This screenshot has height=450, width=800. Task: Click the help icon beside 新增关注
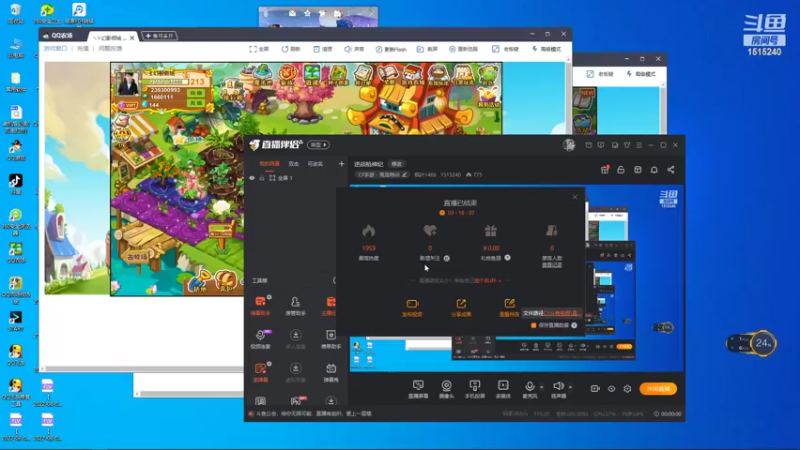[446, 258]
